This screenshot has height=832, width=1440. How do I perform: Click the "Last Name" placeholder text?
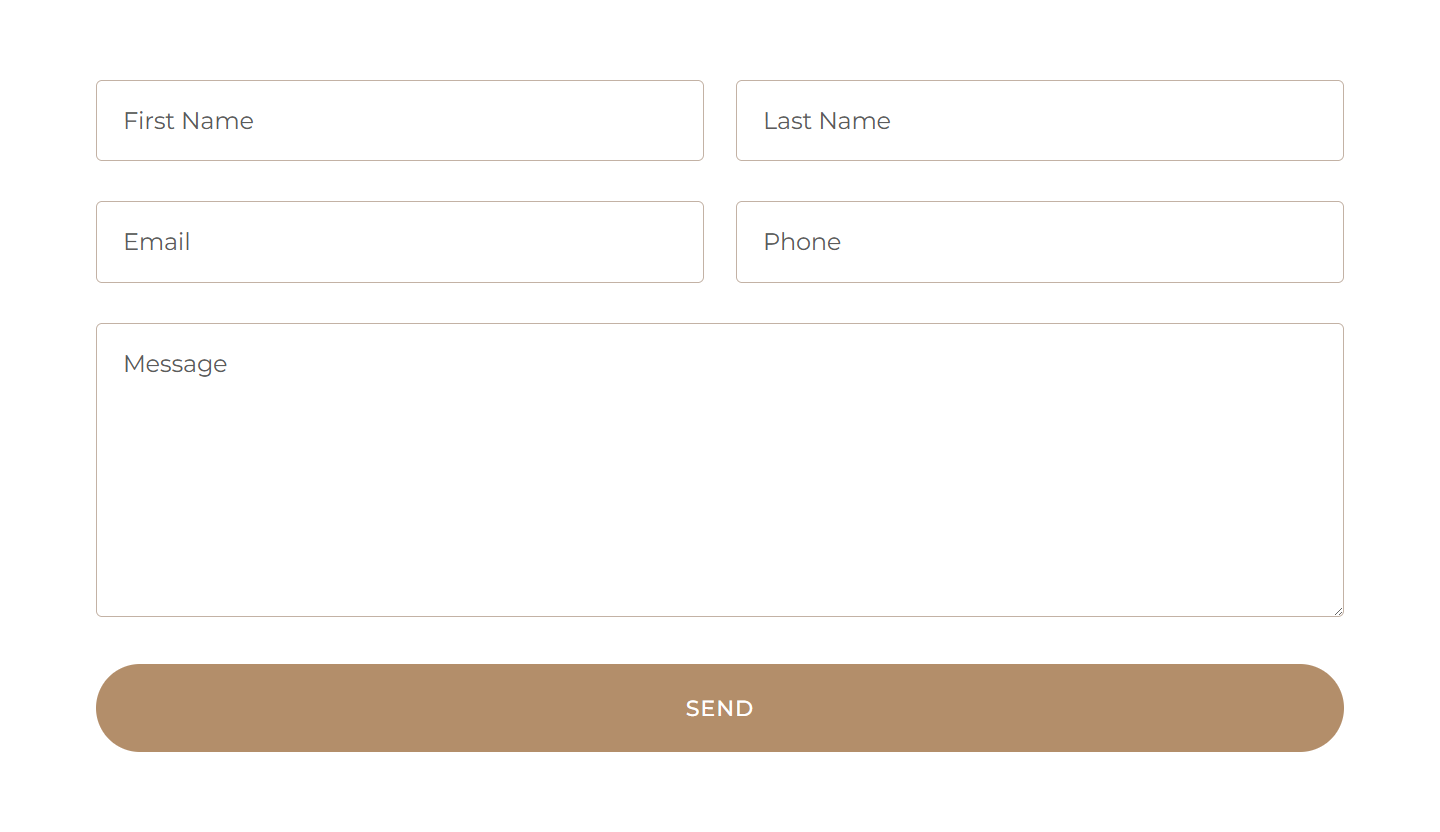click(826, 121)
